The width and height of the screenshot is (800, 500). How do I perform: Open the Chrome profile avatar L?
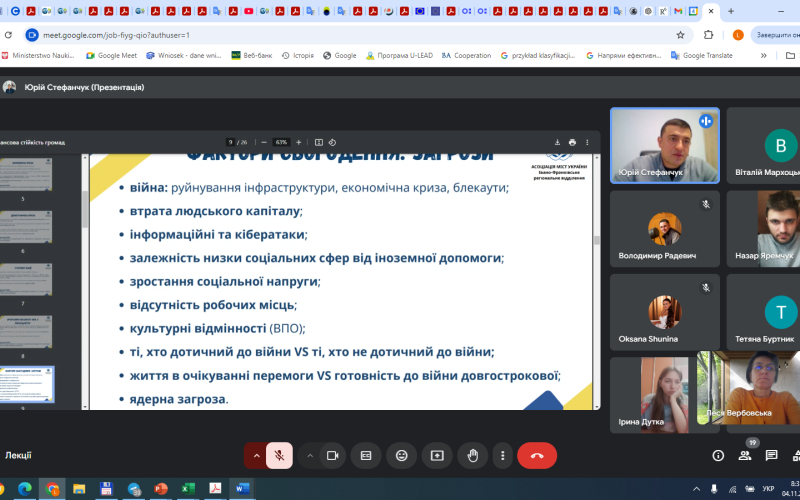pos(738,35)
